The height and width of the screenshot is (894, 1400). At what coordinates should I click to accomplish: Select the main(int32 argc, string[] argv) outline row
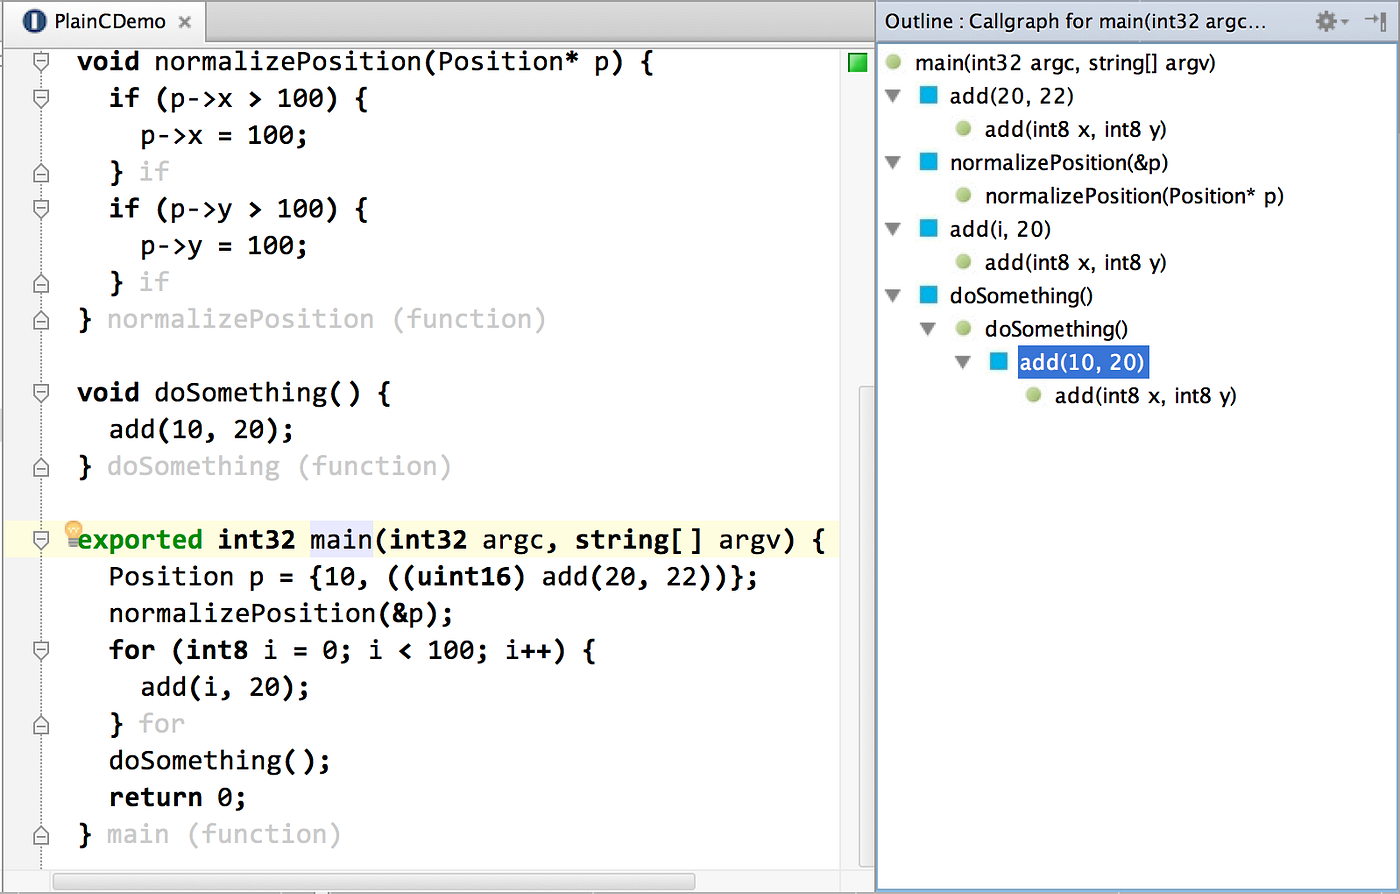(x=1065, y=63)
